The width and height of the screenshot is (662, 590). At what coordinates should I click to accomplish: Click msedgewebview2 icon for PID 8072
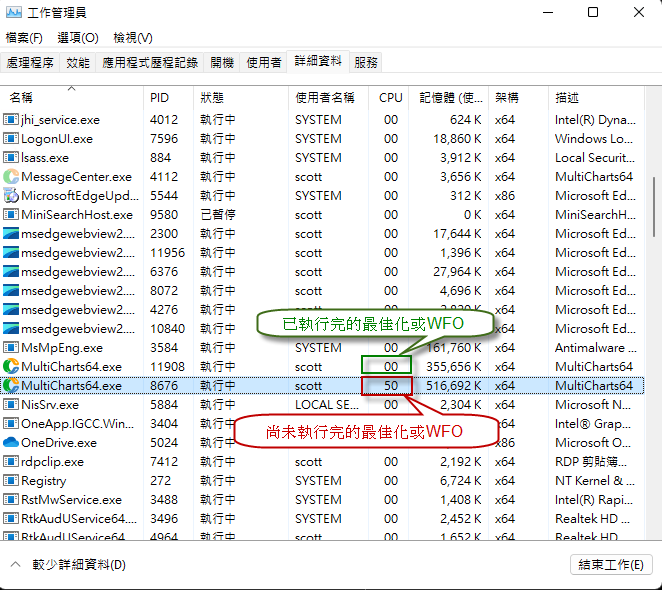[x=11, y=291]
